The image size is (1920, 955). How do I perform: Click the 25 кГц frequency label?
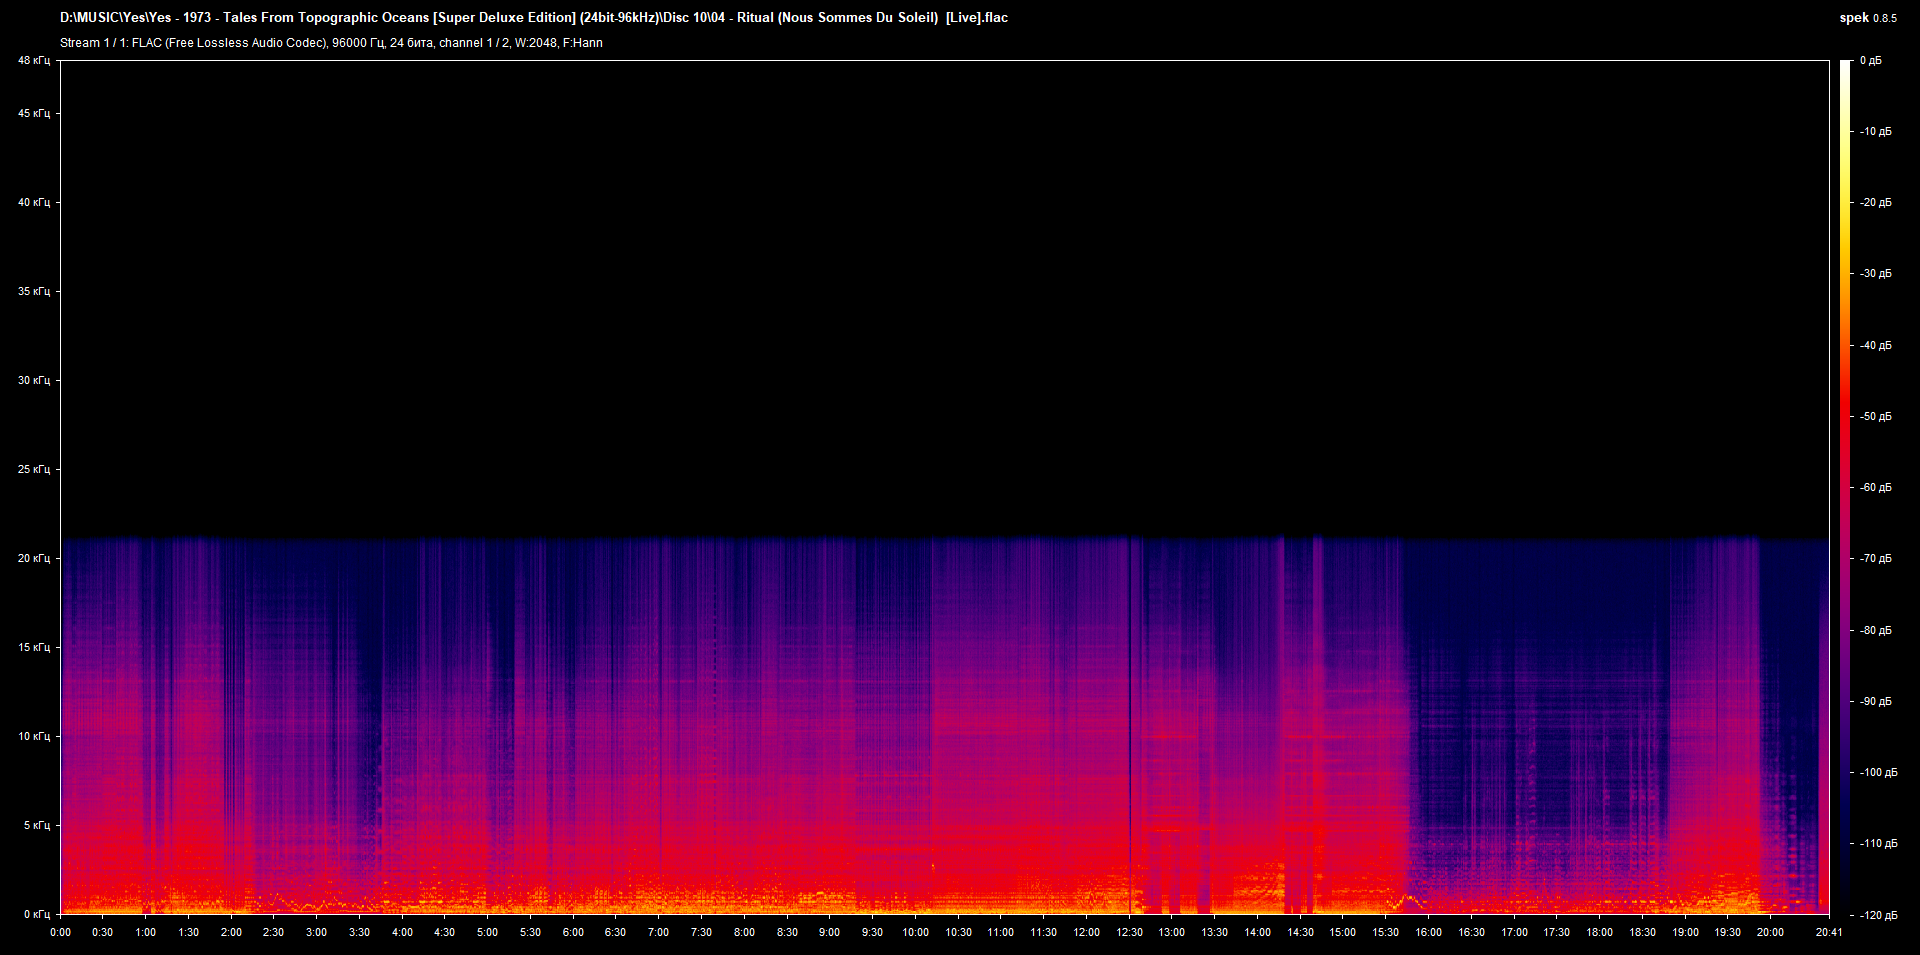[34, 470]
